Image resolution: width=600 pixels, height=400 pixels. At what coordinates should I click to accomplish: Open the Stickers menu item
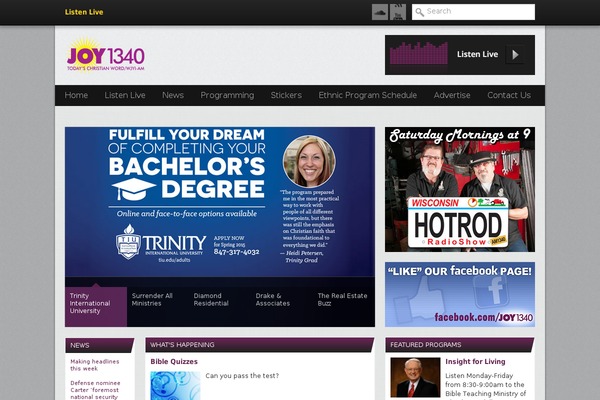click(x=286, y=95)
